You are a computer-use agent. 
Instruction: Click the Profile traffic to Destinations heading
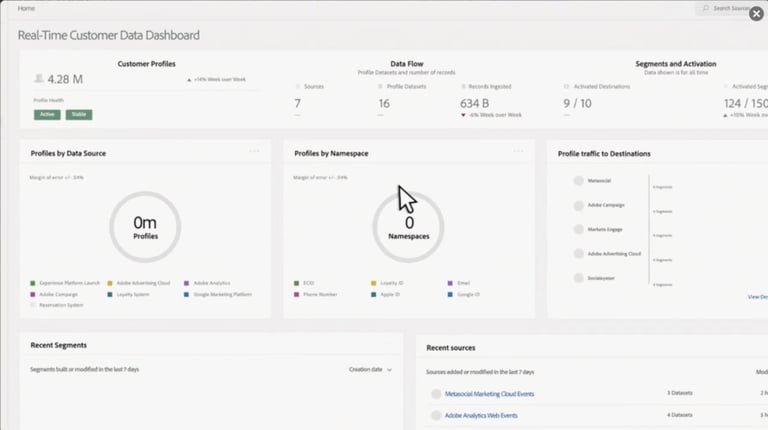click(604, 153)
